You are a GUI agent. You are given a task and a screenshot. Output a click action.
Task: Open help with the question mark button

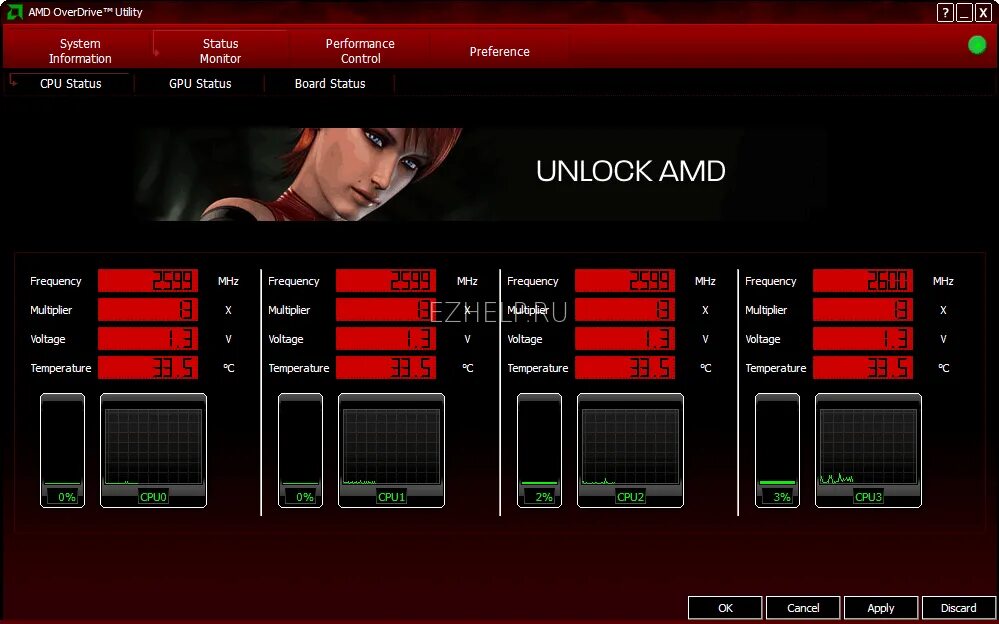[x=945, y=12]
